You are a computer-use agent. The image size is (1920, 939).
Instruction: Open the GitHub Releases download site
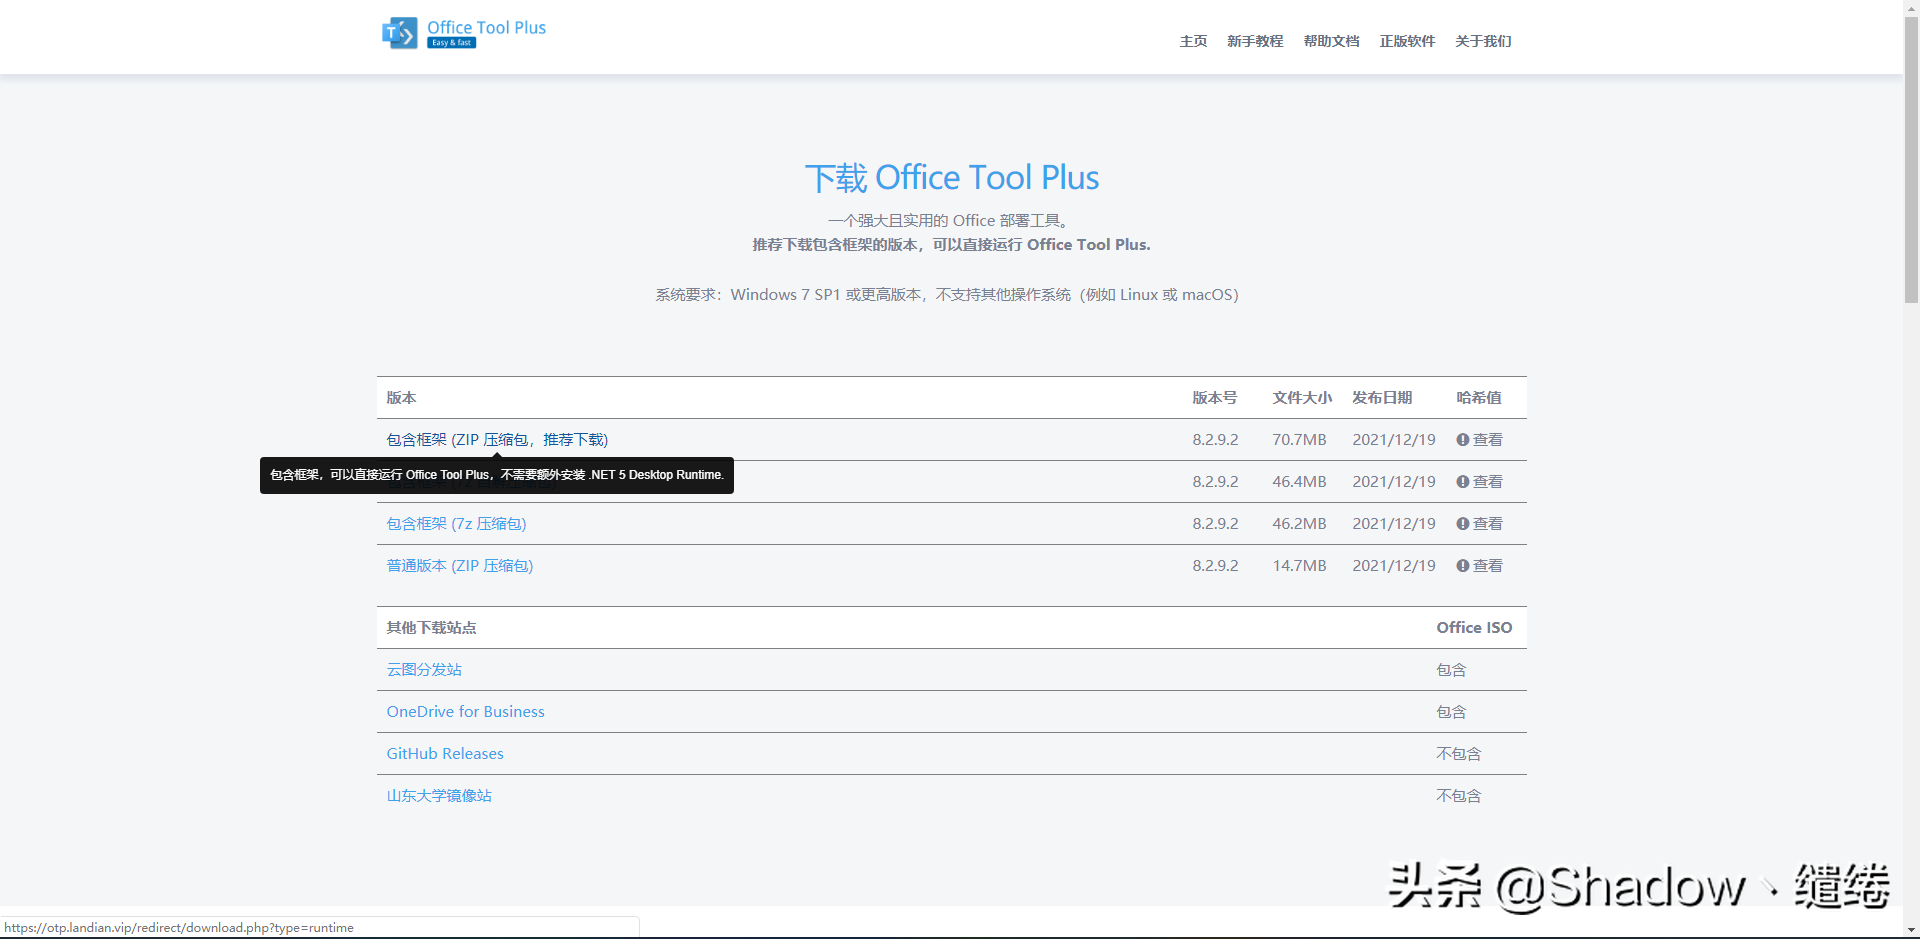pos(445,754)
